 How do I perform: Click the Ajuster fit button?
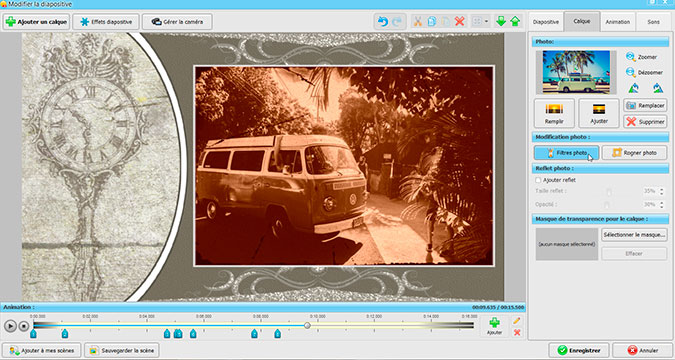tap(599, 113)
